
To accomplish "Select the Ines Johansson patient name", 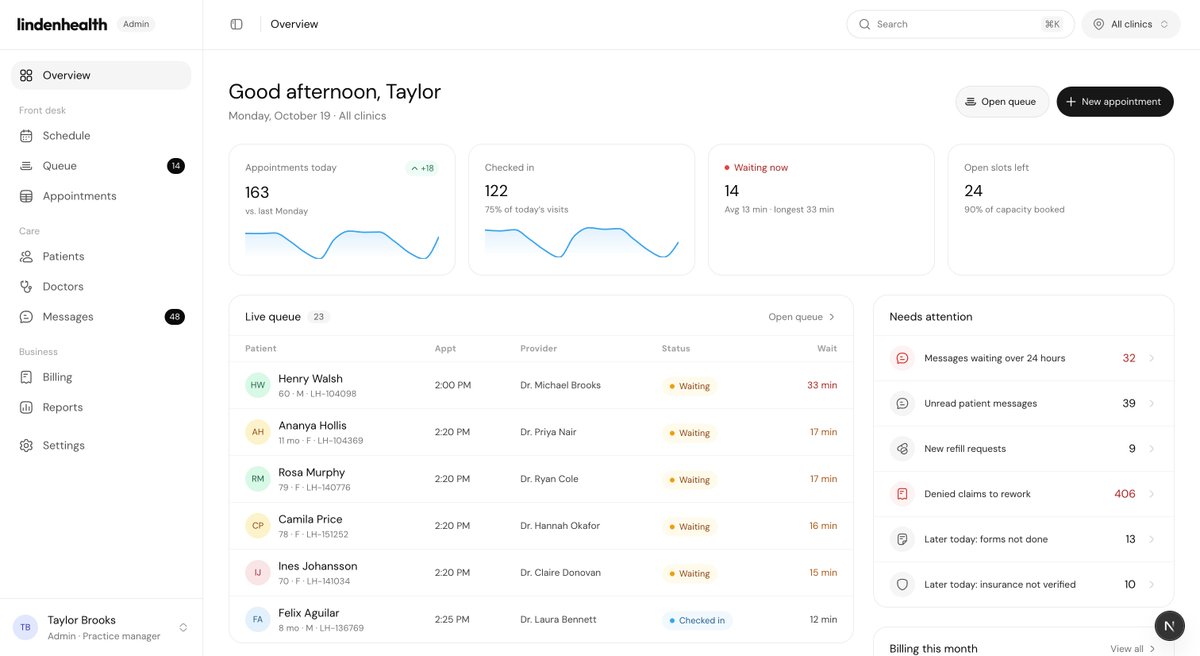I will coord(318,566).
